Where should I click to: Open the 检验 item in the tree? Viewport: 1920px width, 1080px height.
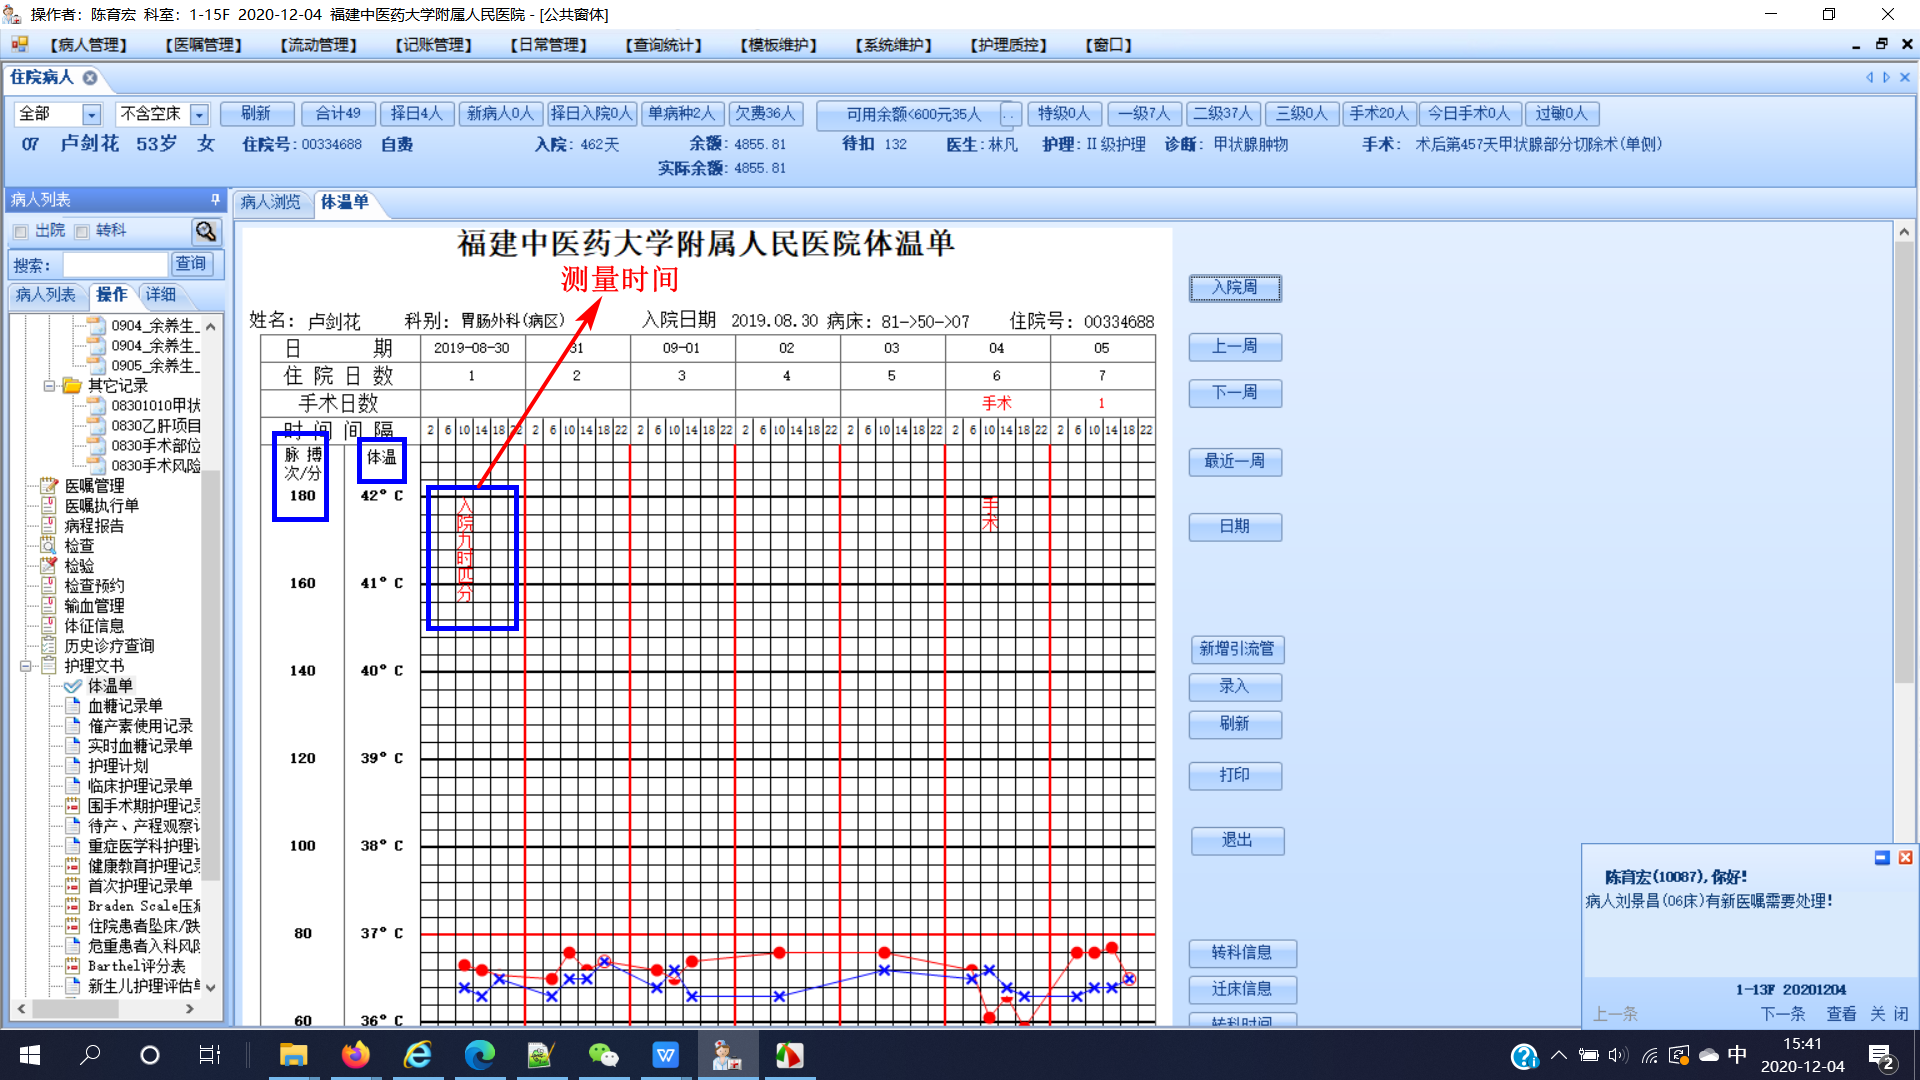[x=79, y=566]
